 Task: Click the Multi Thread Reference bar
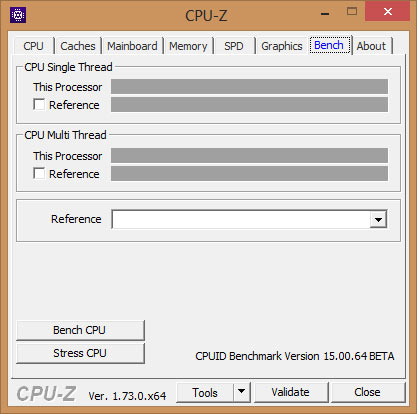(249, 174)
